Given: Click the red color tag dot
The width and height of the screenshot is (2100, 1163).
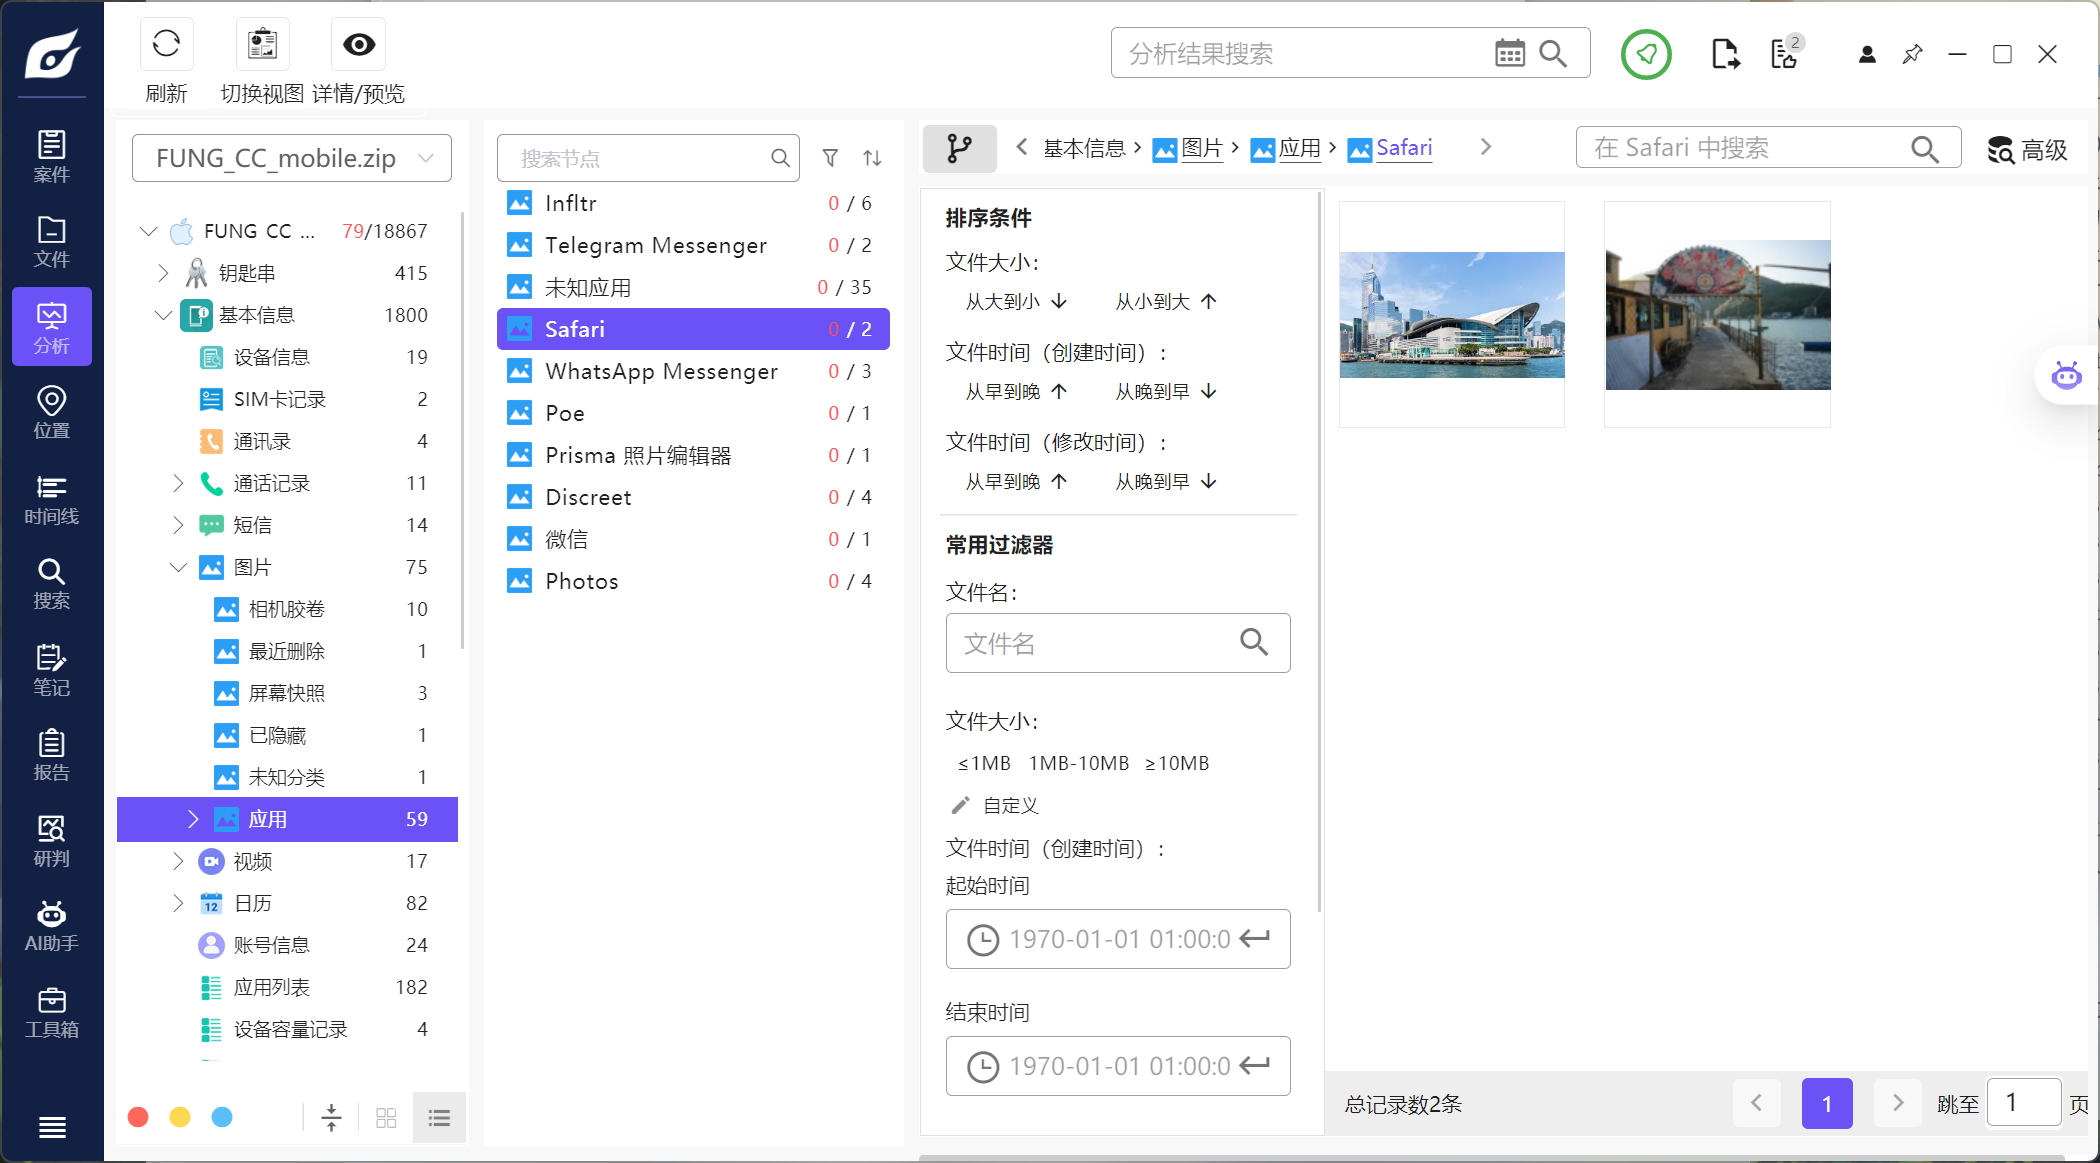Looking at the screenshot, I should [x=138, y=1117].
